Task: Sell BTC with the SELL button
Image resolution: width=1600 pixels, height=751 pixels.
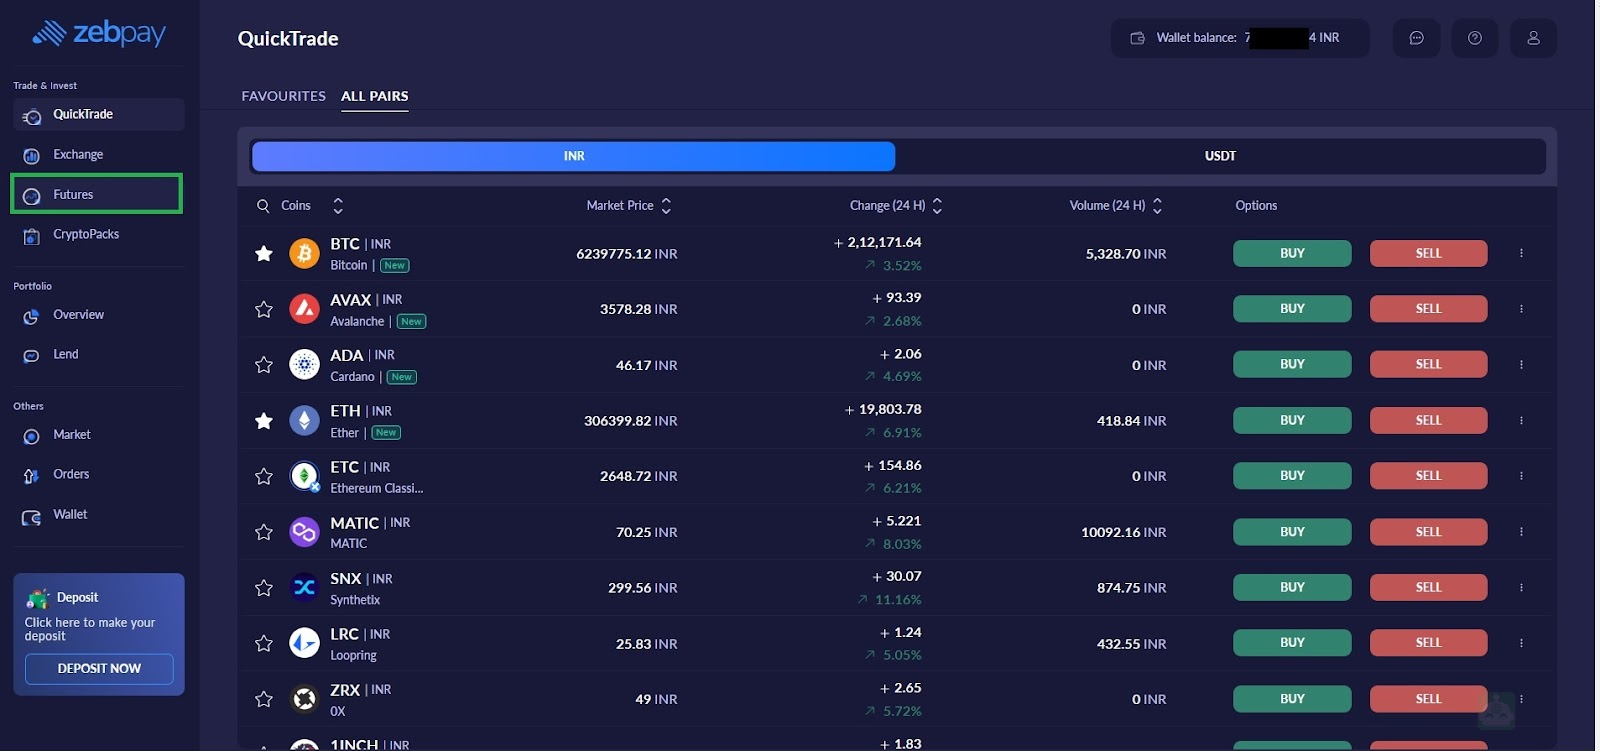Action: click(1428, 253)
